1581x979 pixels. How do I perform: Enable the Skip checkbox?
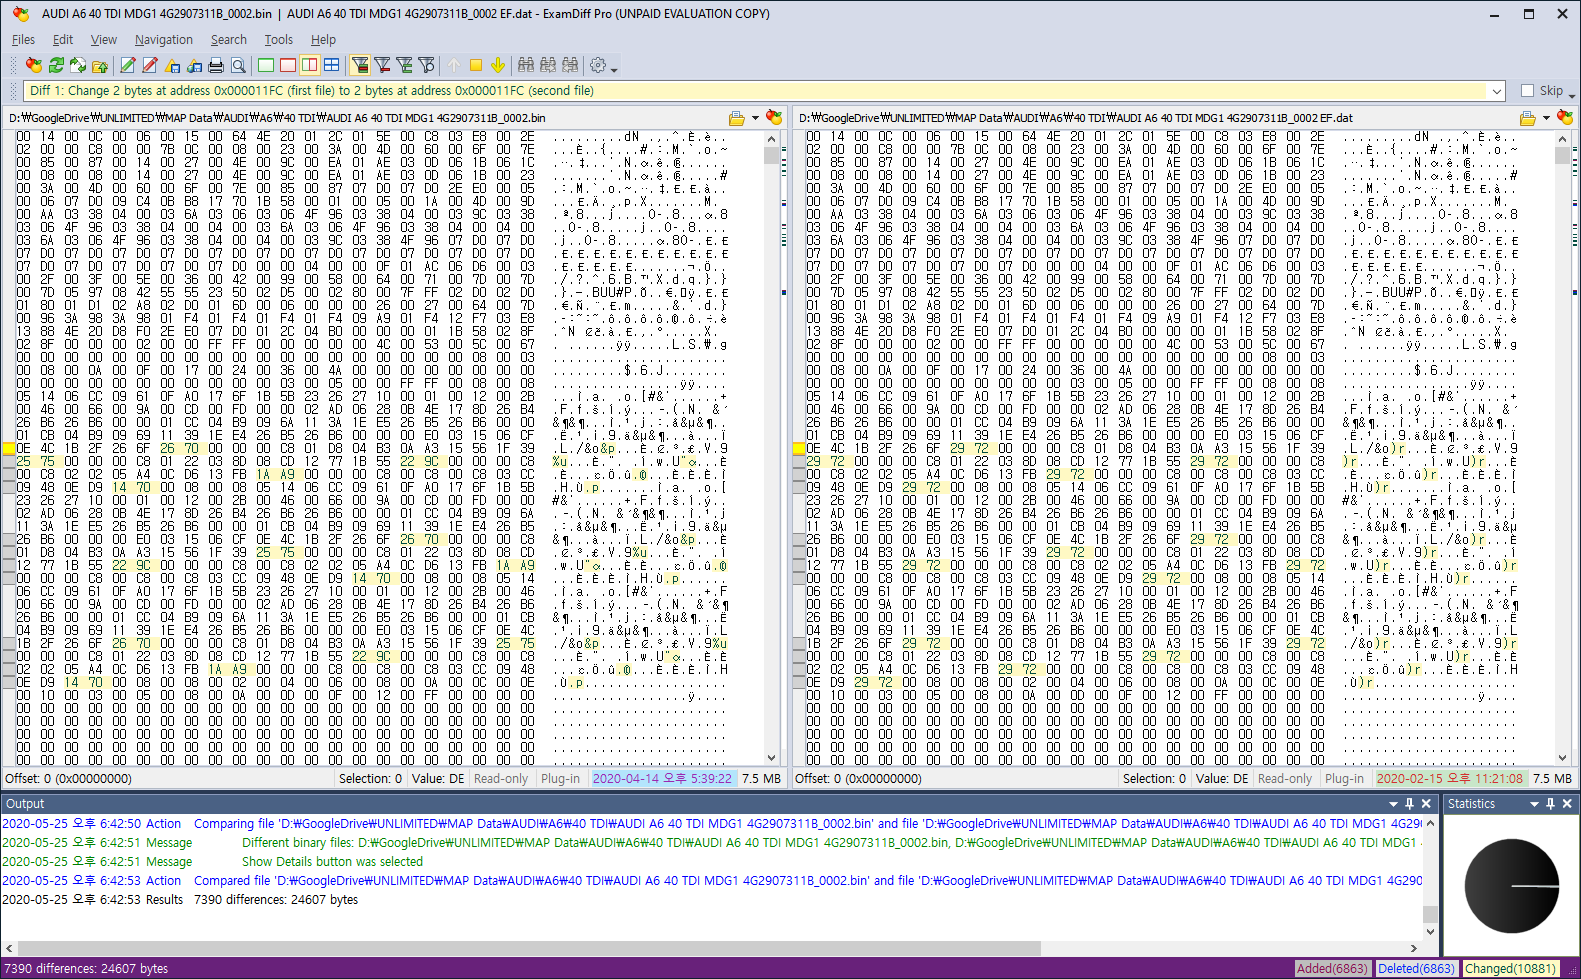click(x=1527, y=91)
